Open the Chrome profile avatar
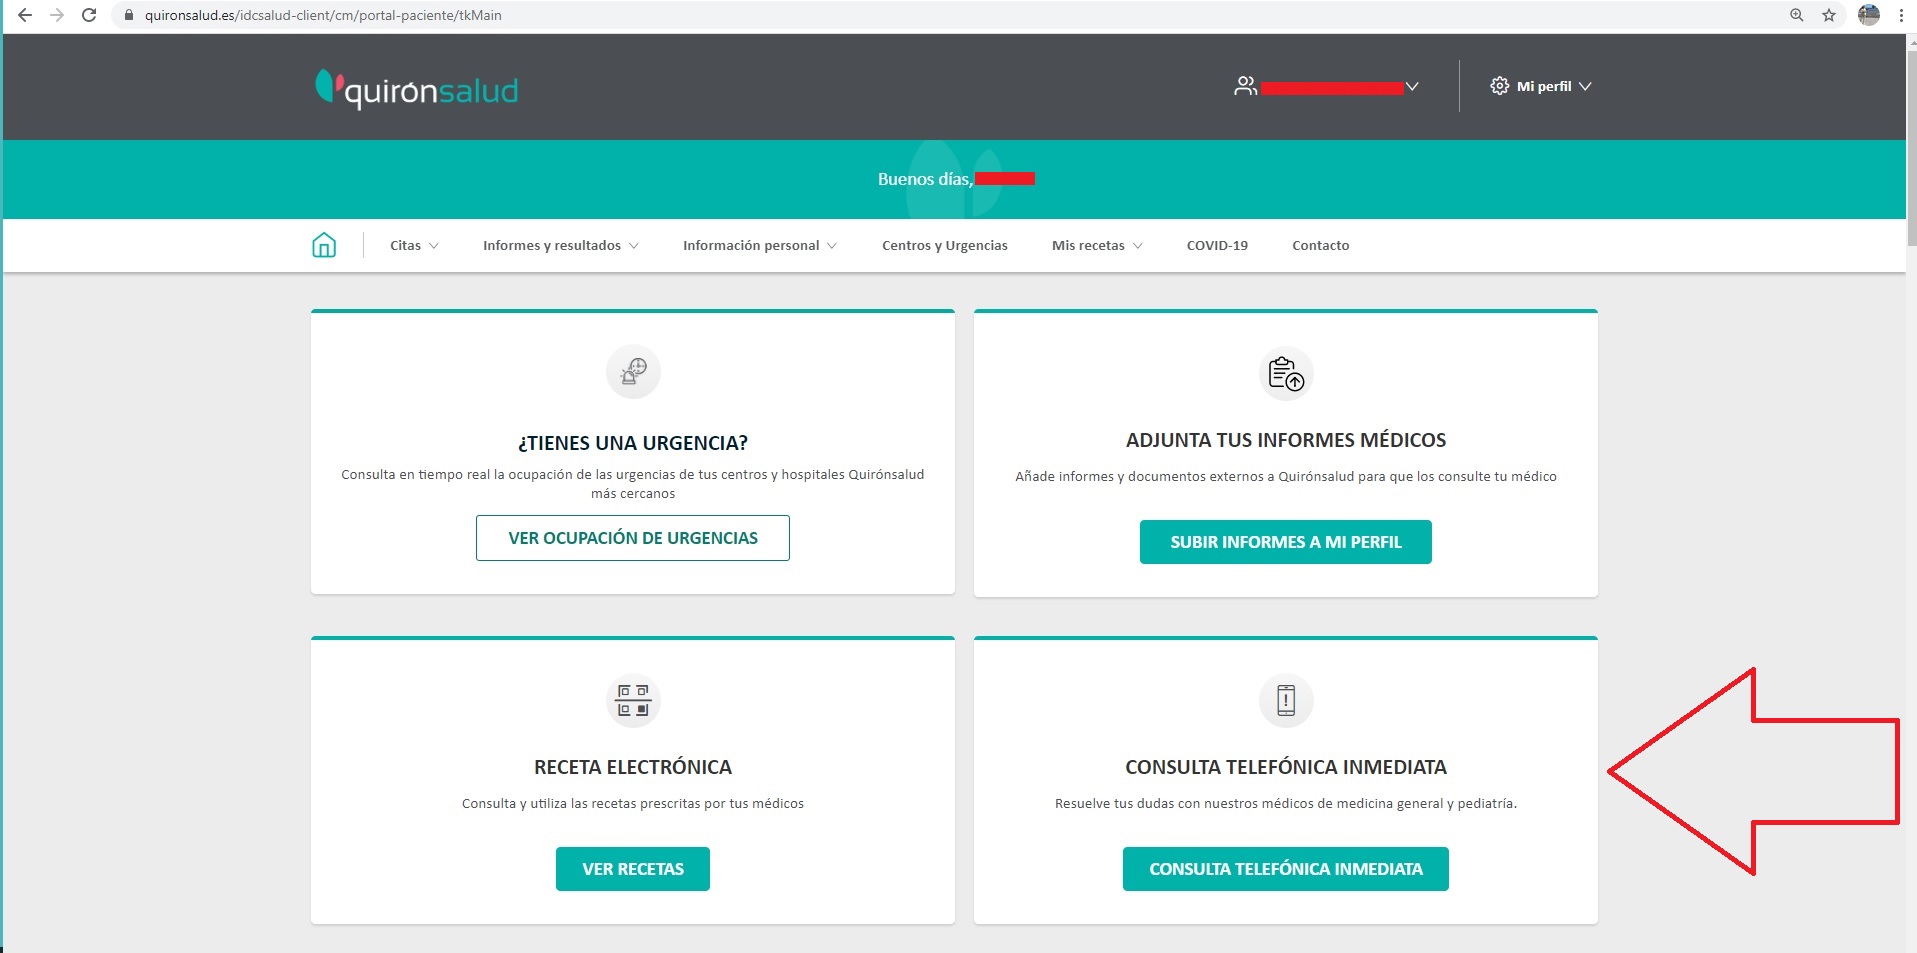 [1869, 15]
